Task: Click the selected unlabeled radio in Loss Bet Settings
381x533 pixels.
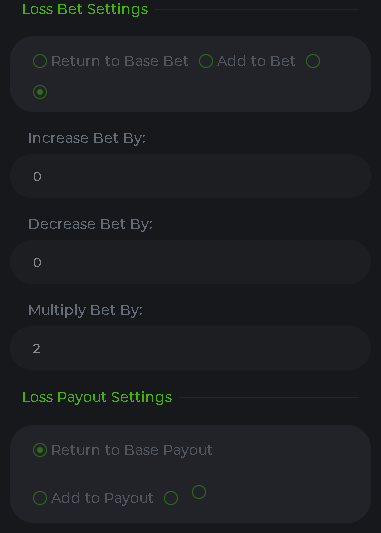Action: (40, 92)
